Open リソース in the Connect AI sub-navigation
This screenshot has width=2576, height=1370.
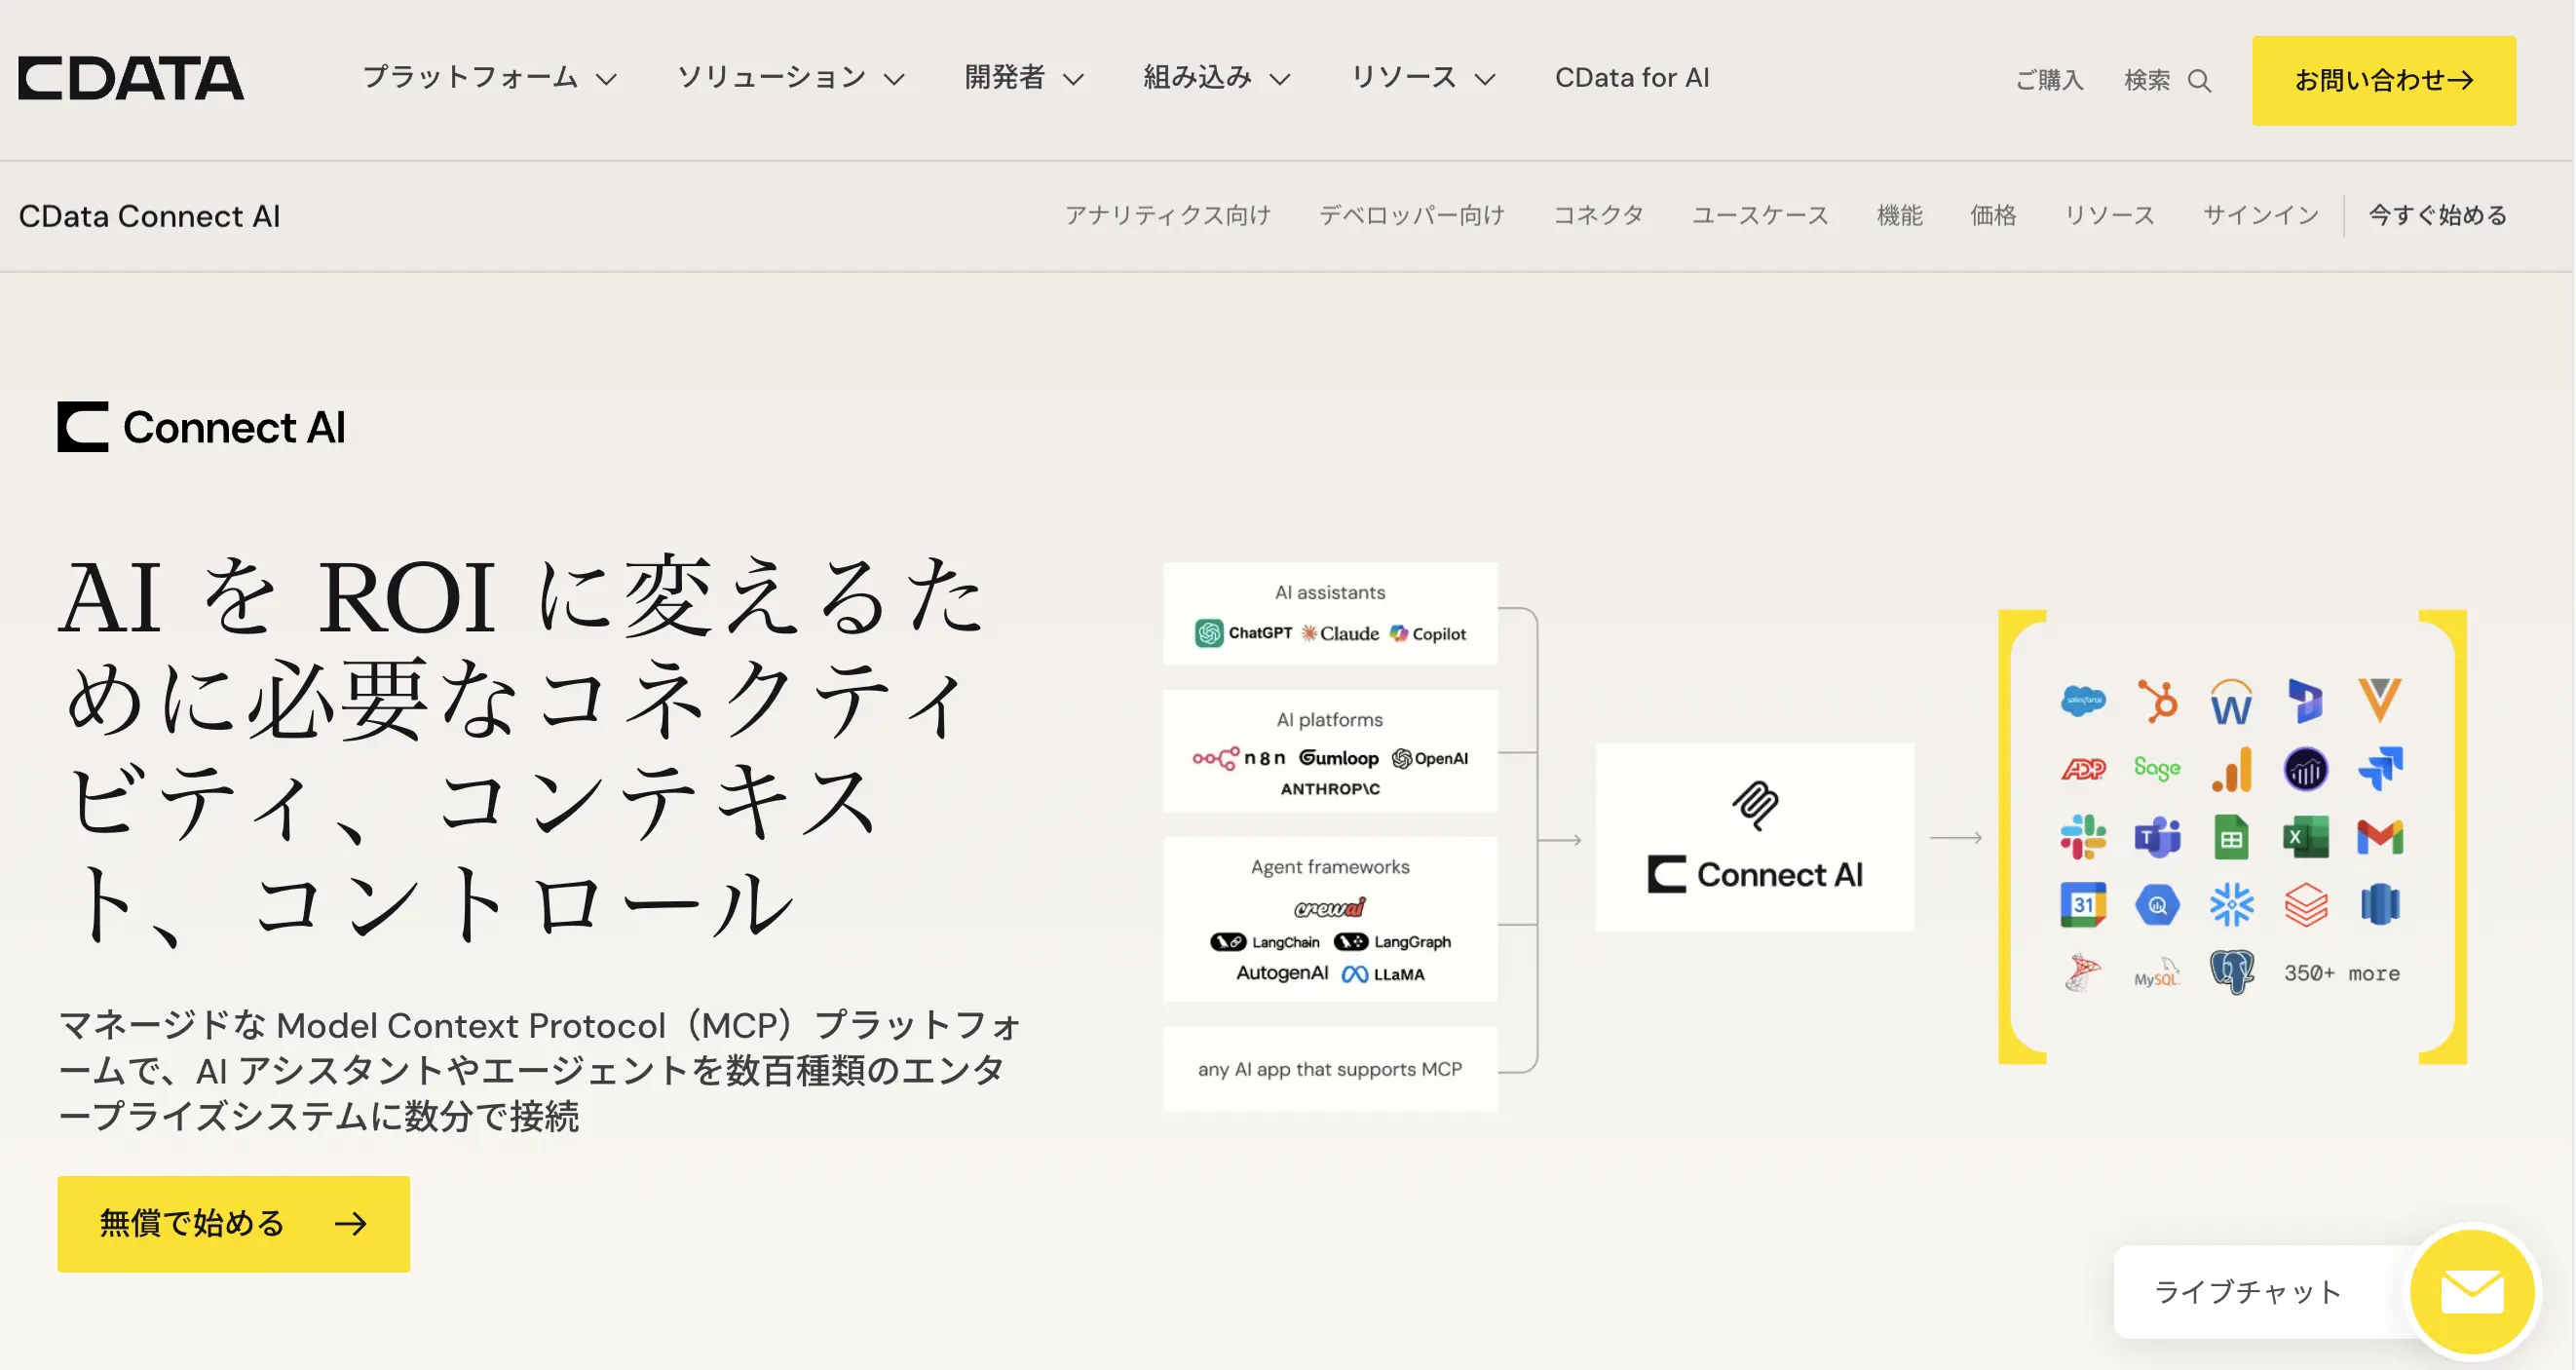click(x=2109, y=215)
